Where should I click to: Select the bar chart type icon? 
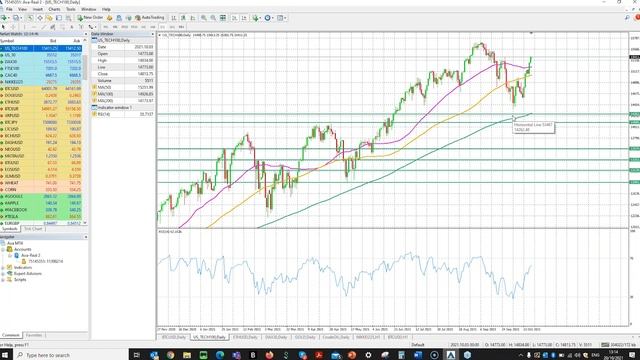point(174,18)
